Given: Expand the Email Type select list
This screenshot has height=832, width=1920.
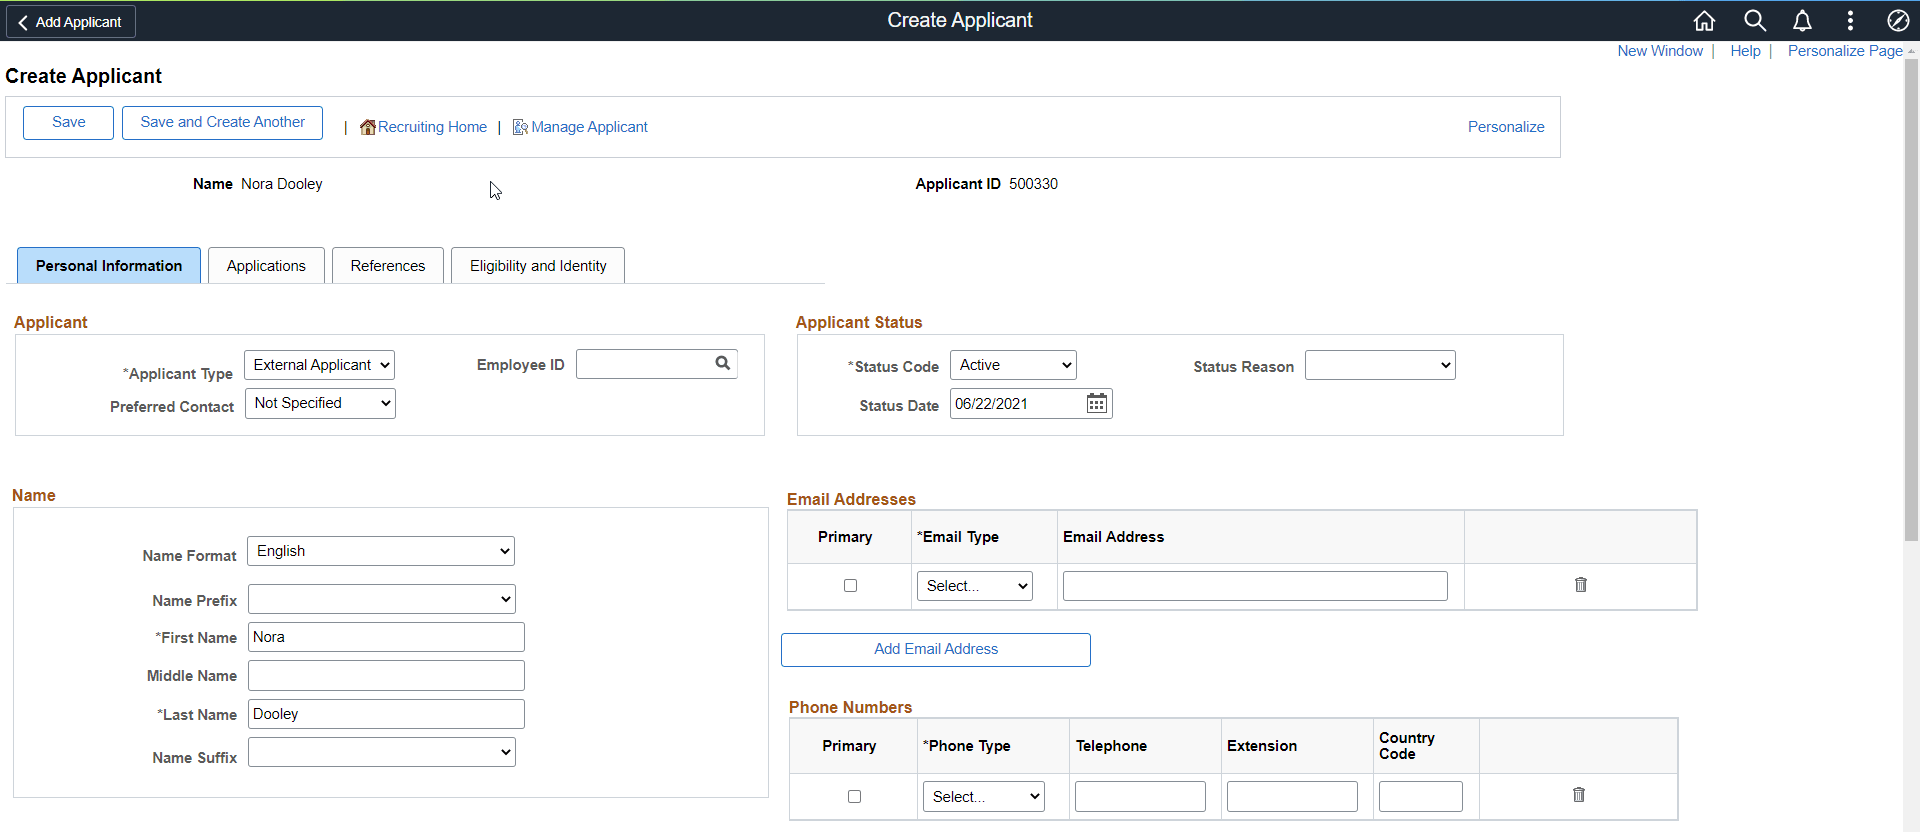Looking at the screenshot, I should click(975, 586).
